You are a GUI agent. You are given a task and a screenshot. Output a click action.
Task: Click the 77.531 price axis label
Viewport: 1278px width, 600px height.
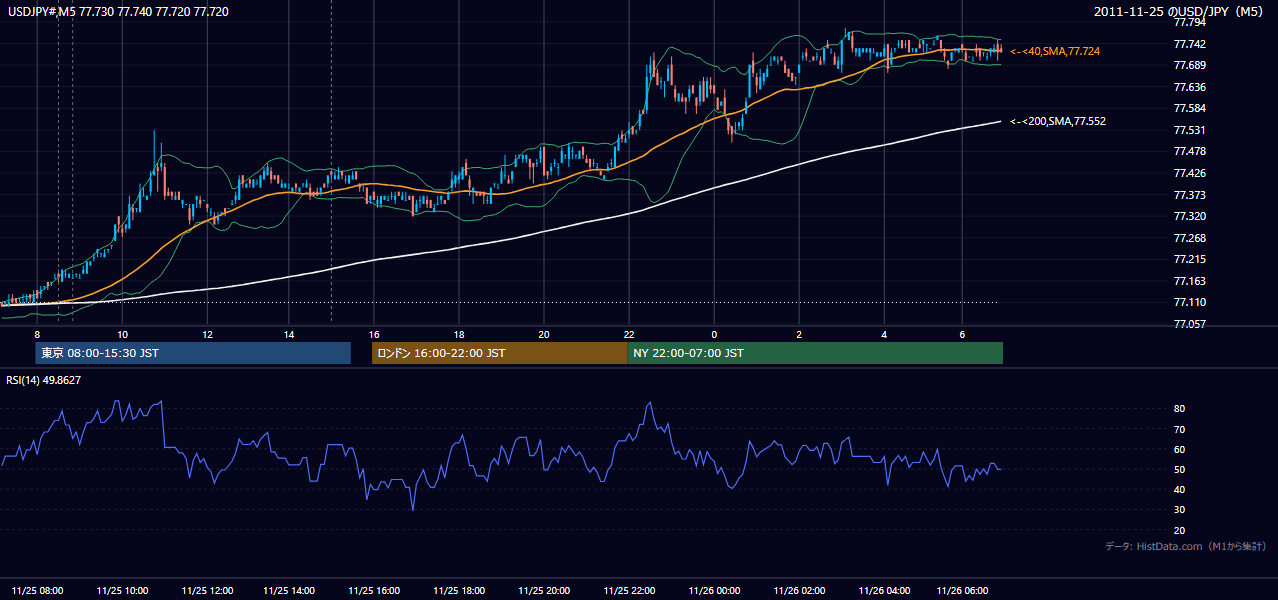tap(1190, 130)
